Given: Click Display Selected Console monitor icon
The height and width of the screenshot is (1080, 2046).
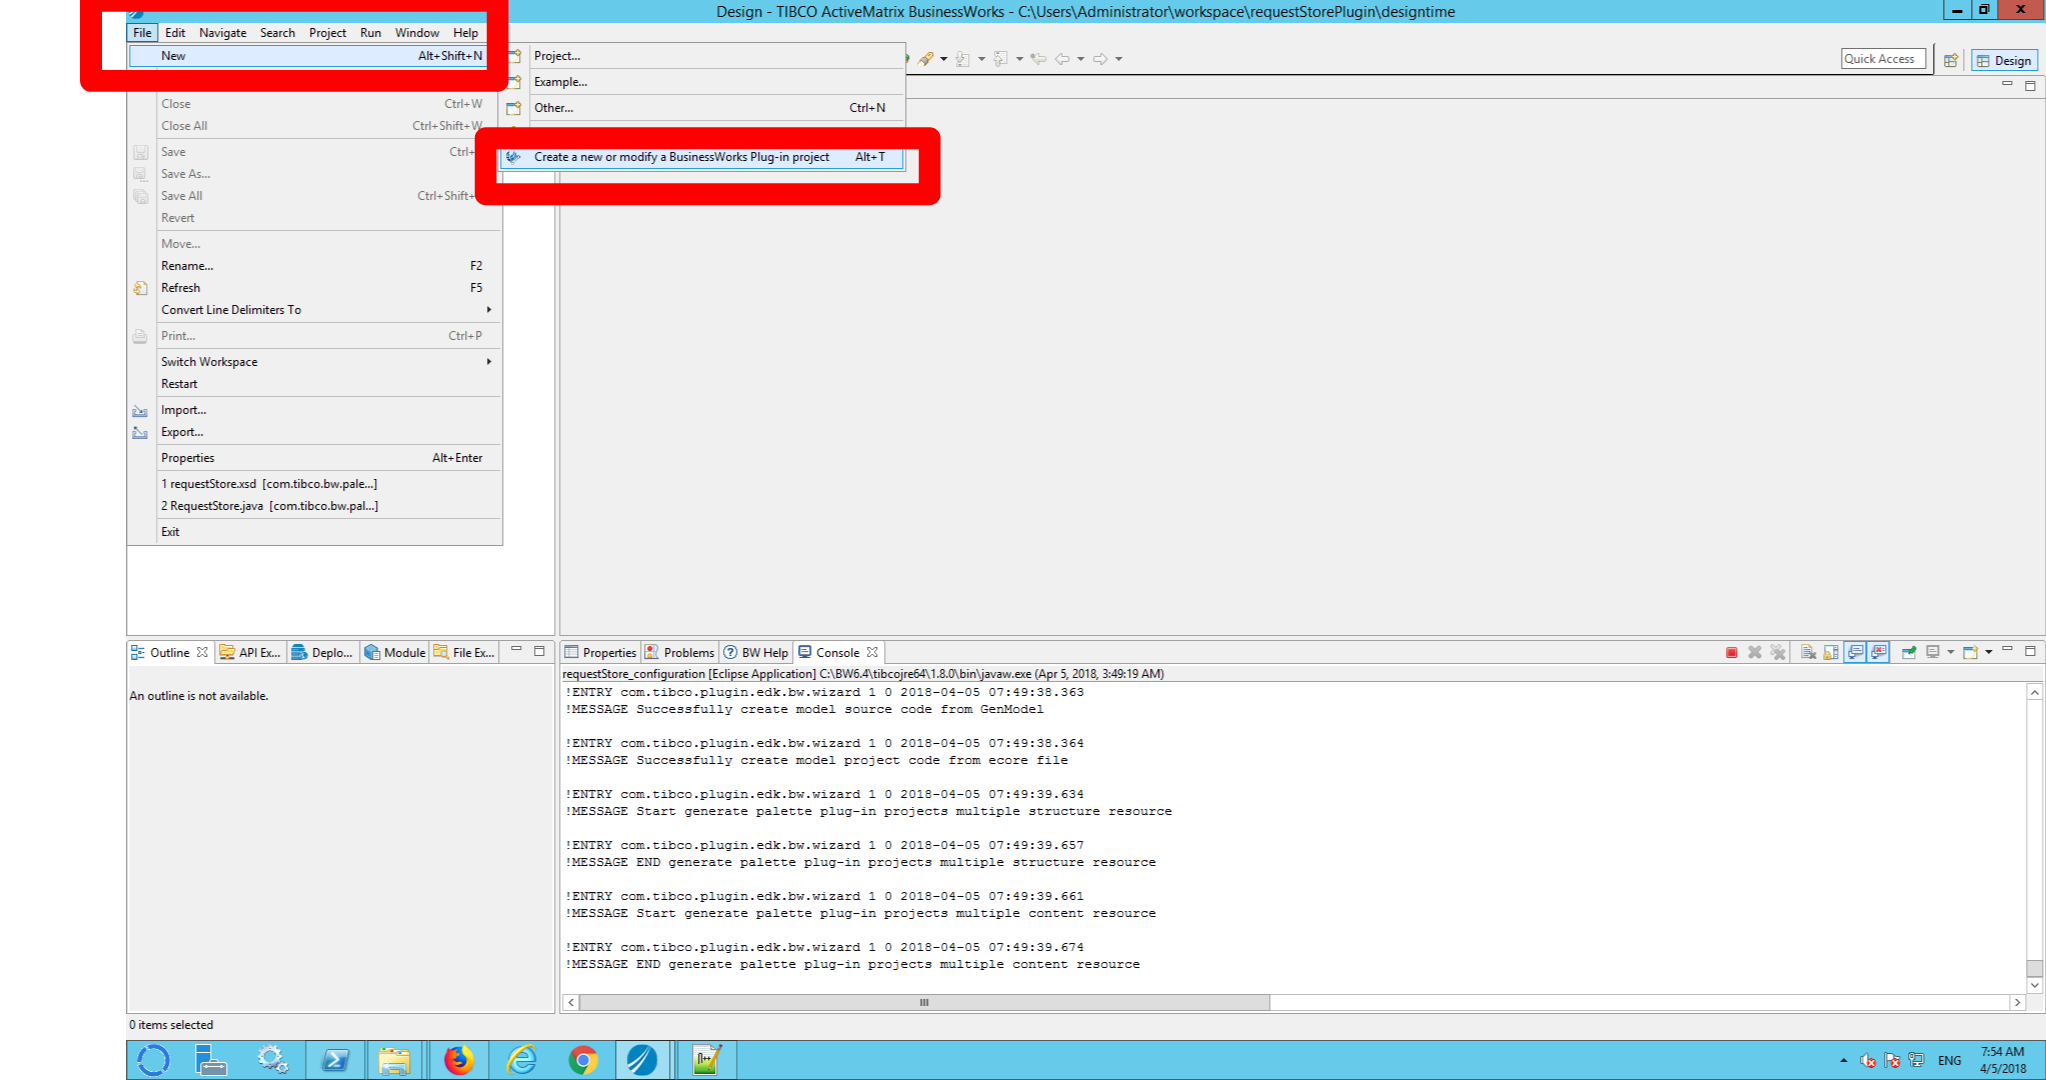Looking at the screenshot, I should pyautogui.click(x=1933, y=652).
